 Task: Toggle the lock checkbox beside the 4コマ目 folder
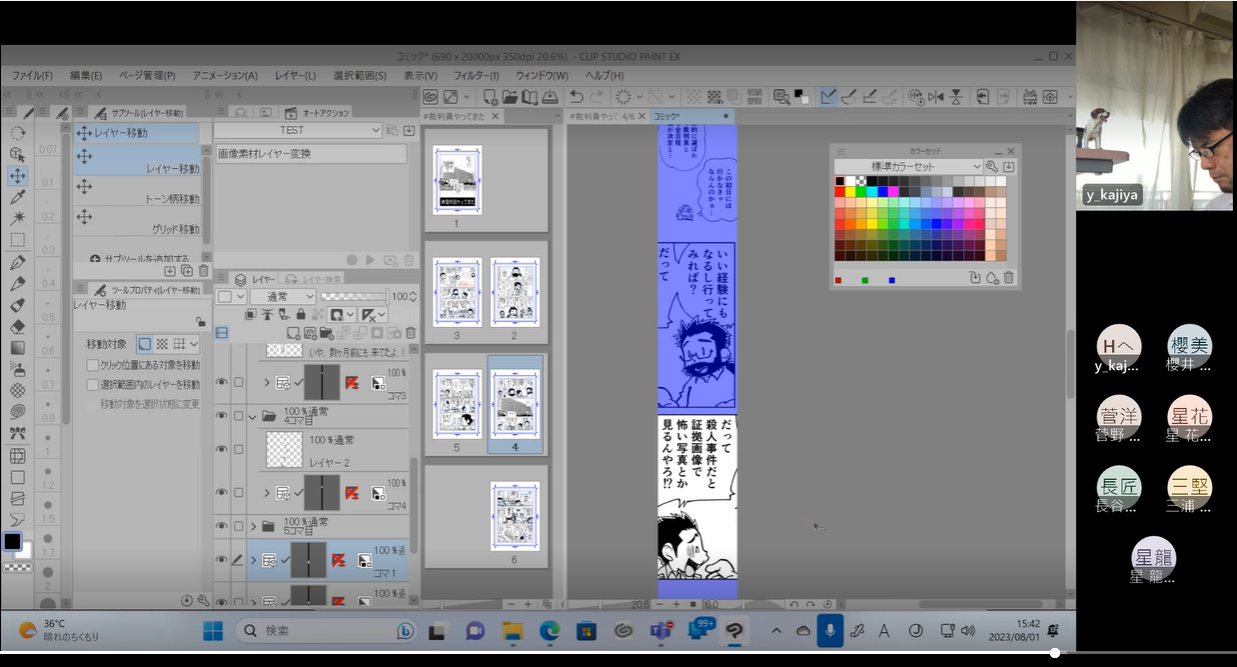click(x=238, y=415)
